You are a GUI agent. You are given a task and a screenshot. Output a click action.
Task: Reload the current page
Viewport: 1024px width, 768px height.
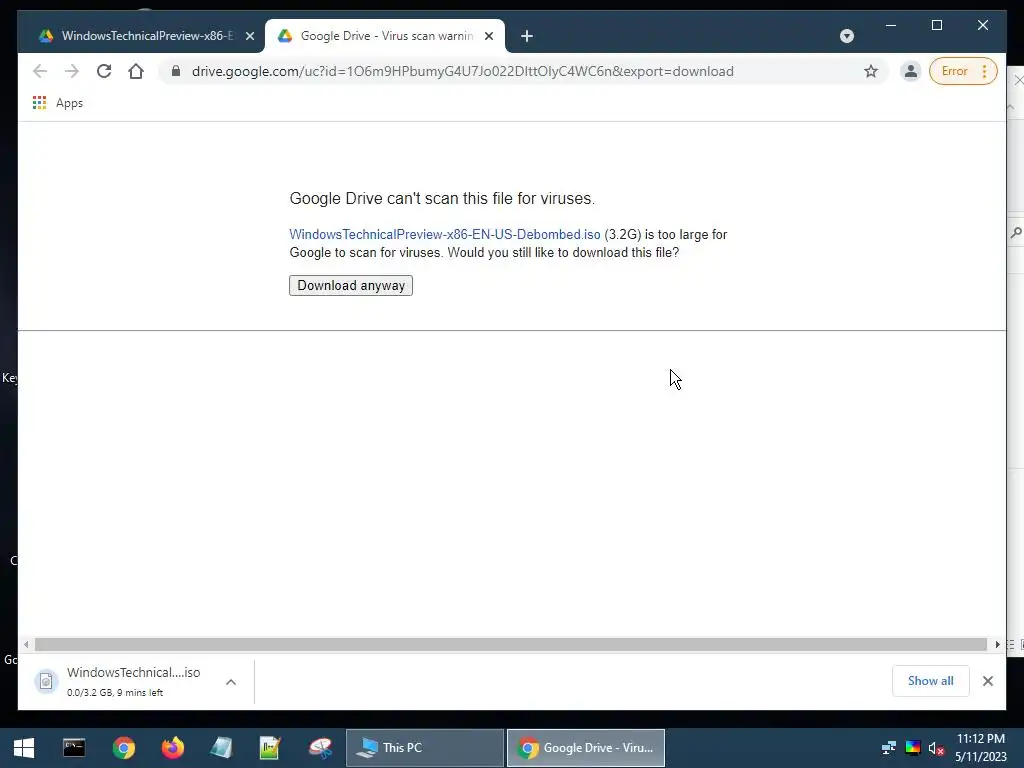[104, 71]
